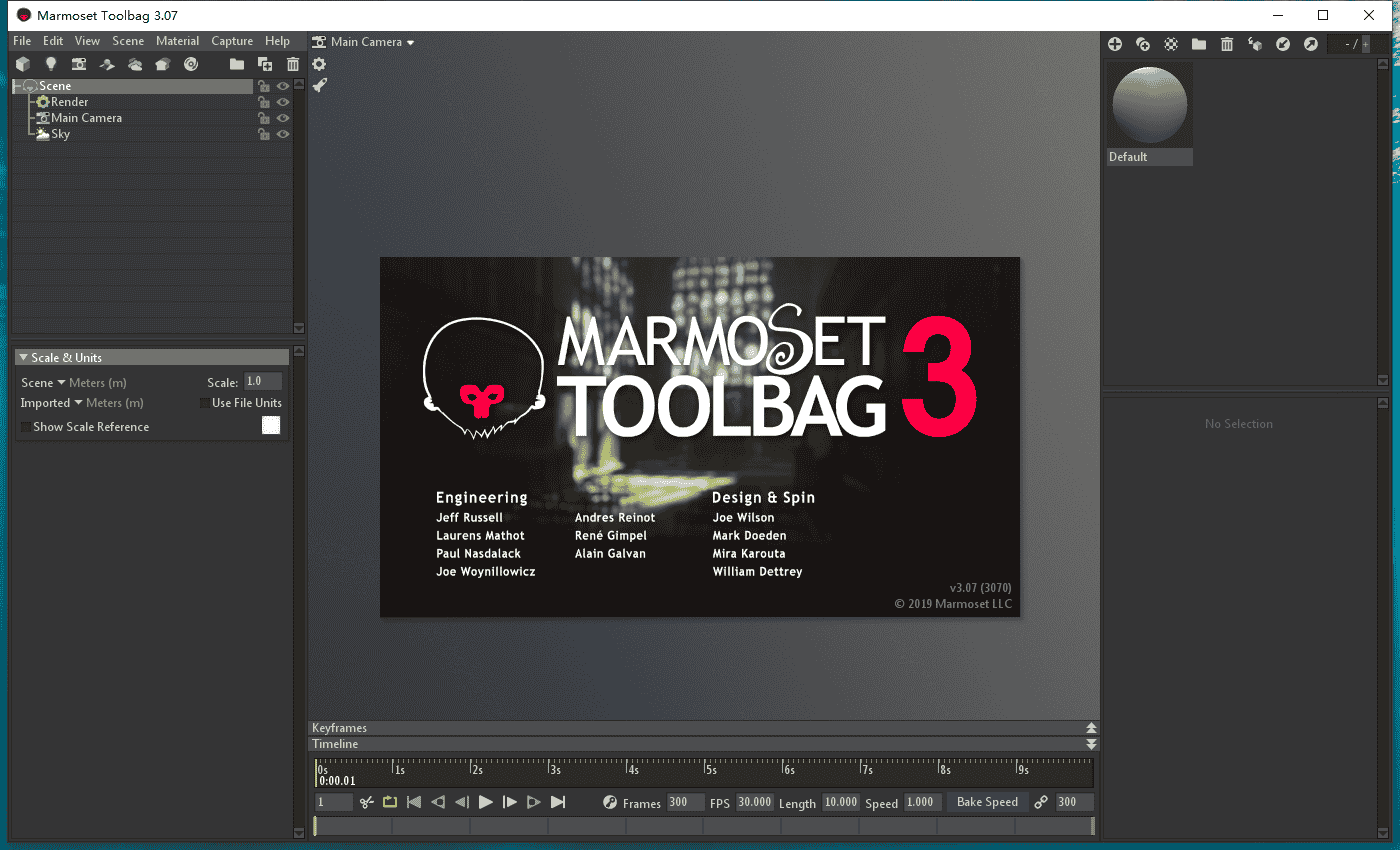Click the scissors icon in the timeline

click(367, 802)
